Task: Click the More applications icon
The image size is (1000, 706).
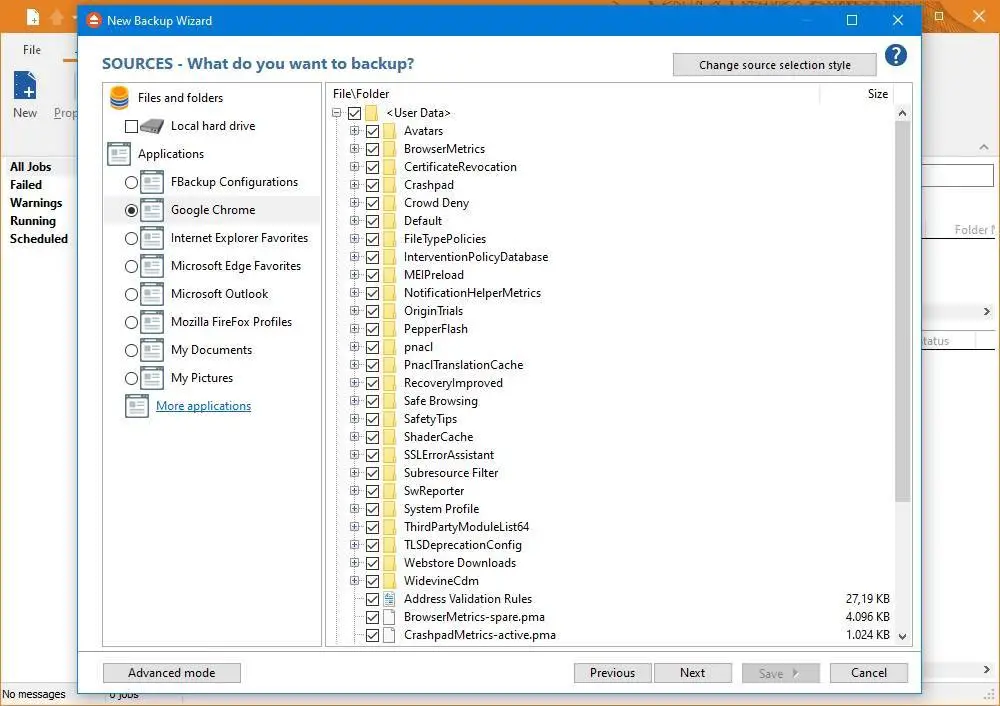Action: tap(137, 406)
